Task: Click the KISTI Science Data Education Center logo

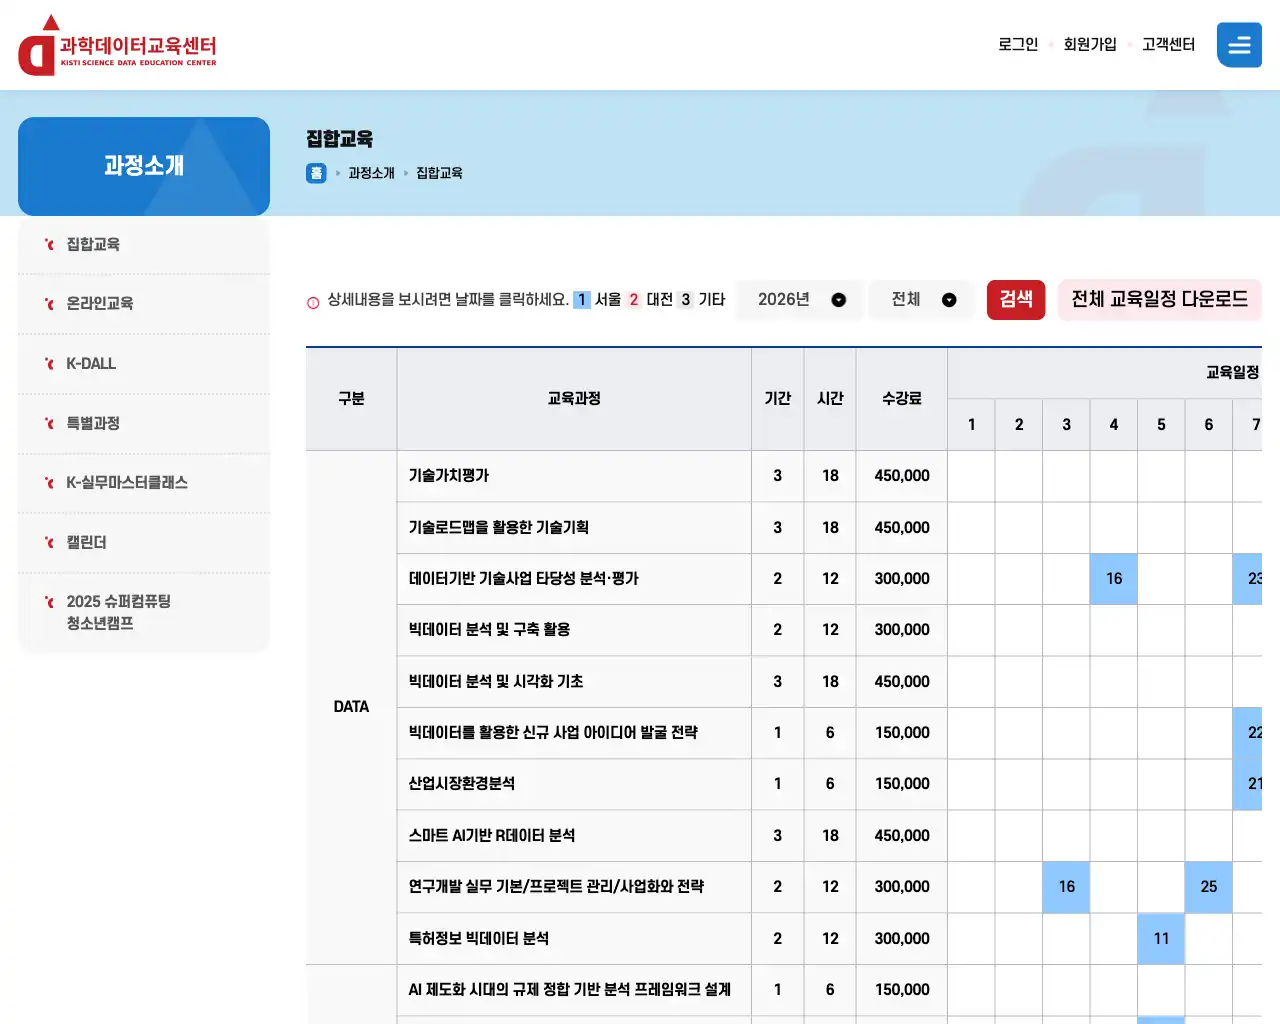Action: (x=117, y=46)
